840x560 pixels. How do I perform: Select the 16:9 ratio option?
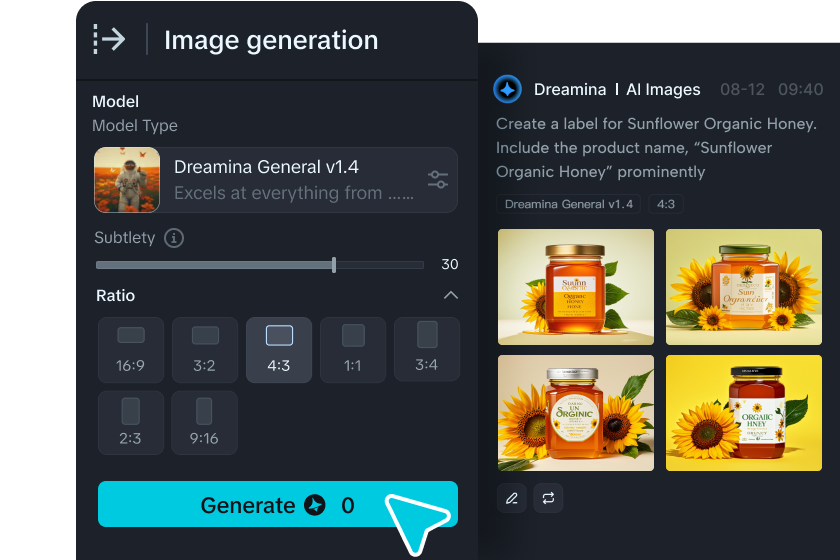tap(131, 350)
